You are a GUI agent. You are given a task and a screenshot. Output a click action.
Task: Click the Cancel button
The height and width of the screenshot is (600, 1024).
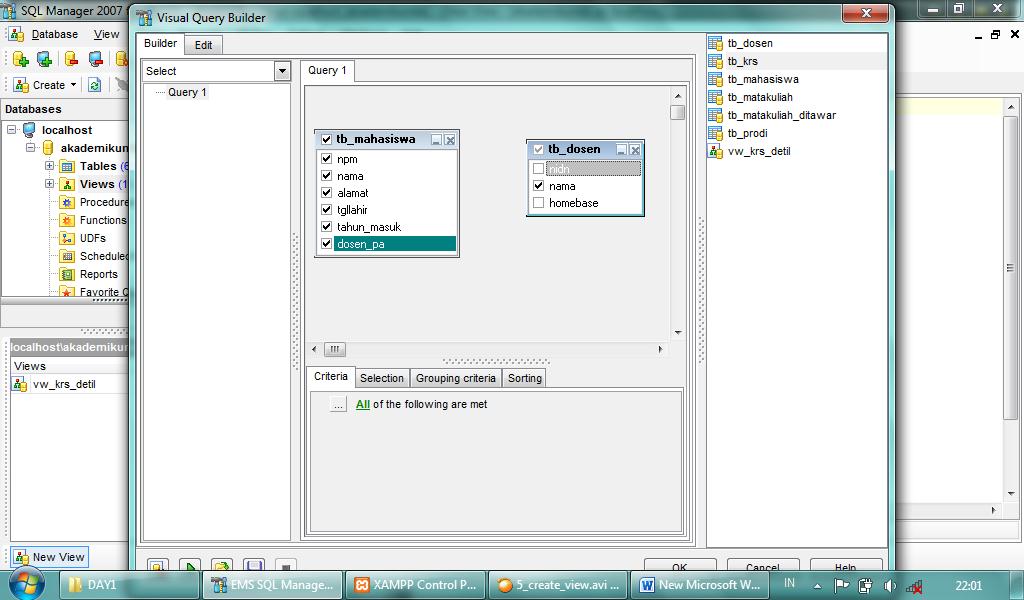point(763,566)
